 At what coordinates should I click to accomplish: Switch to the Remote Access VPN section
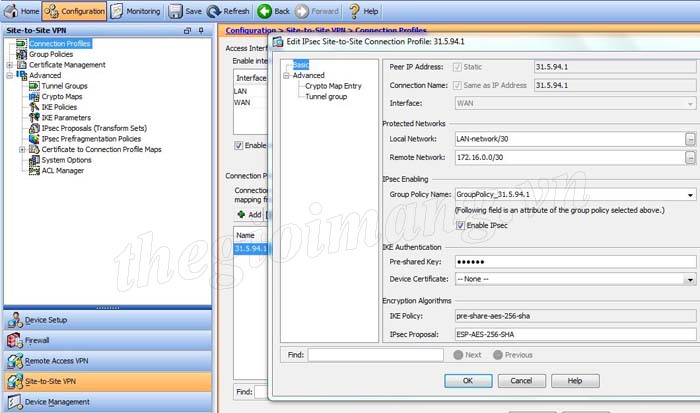point(108,361)
